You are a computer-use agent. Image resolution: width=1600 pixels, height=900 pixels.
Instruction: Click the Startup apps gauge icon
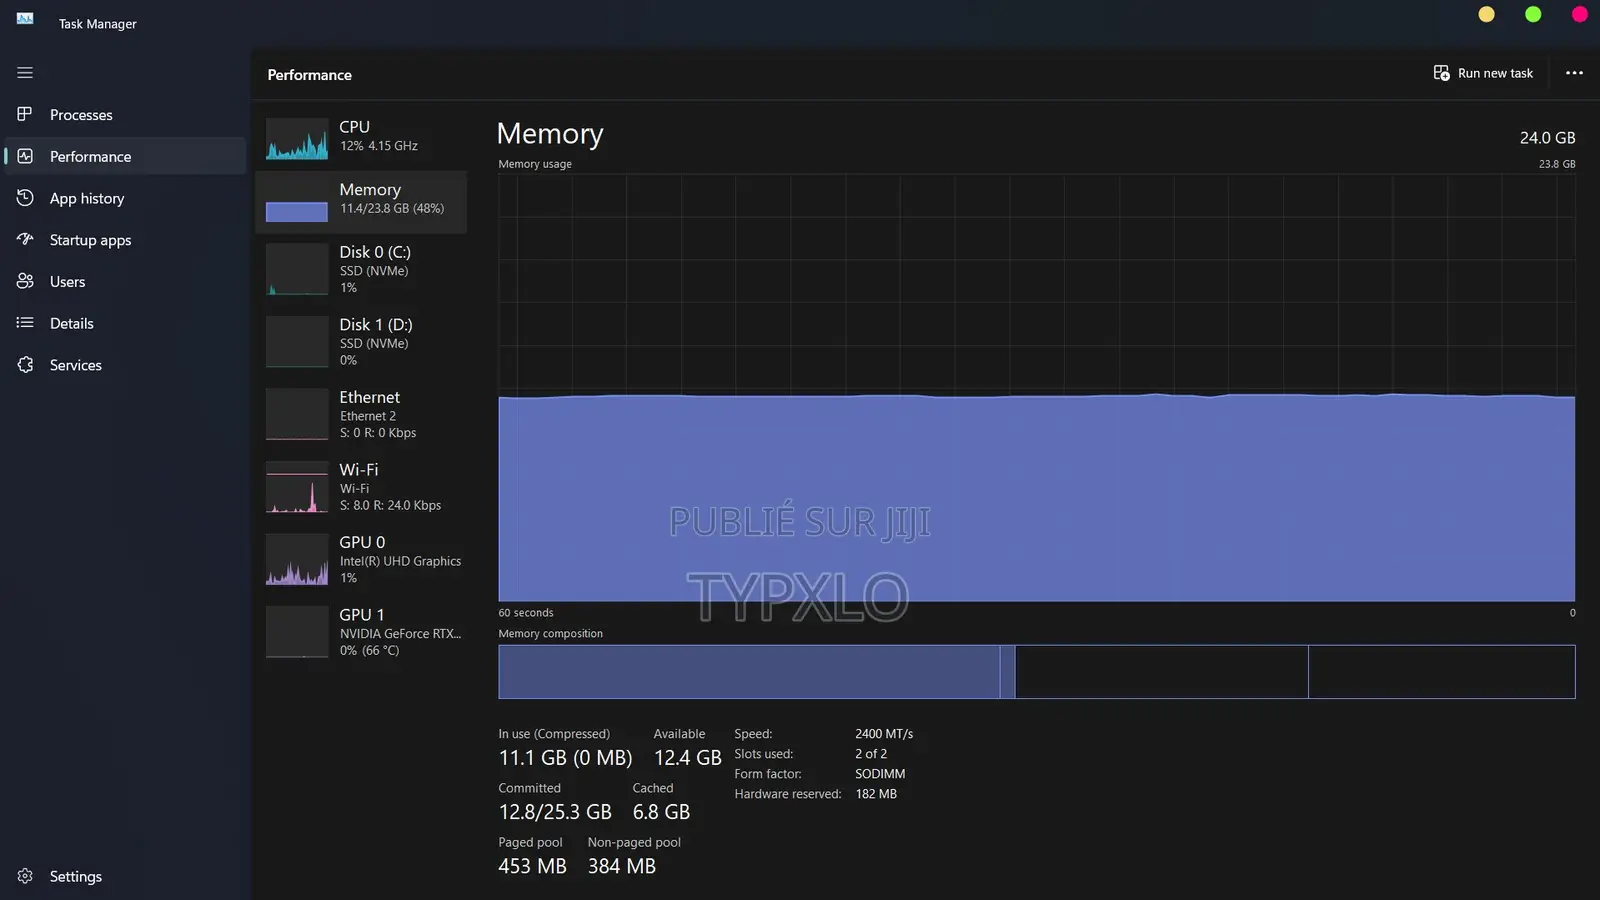25,239
